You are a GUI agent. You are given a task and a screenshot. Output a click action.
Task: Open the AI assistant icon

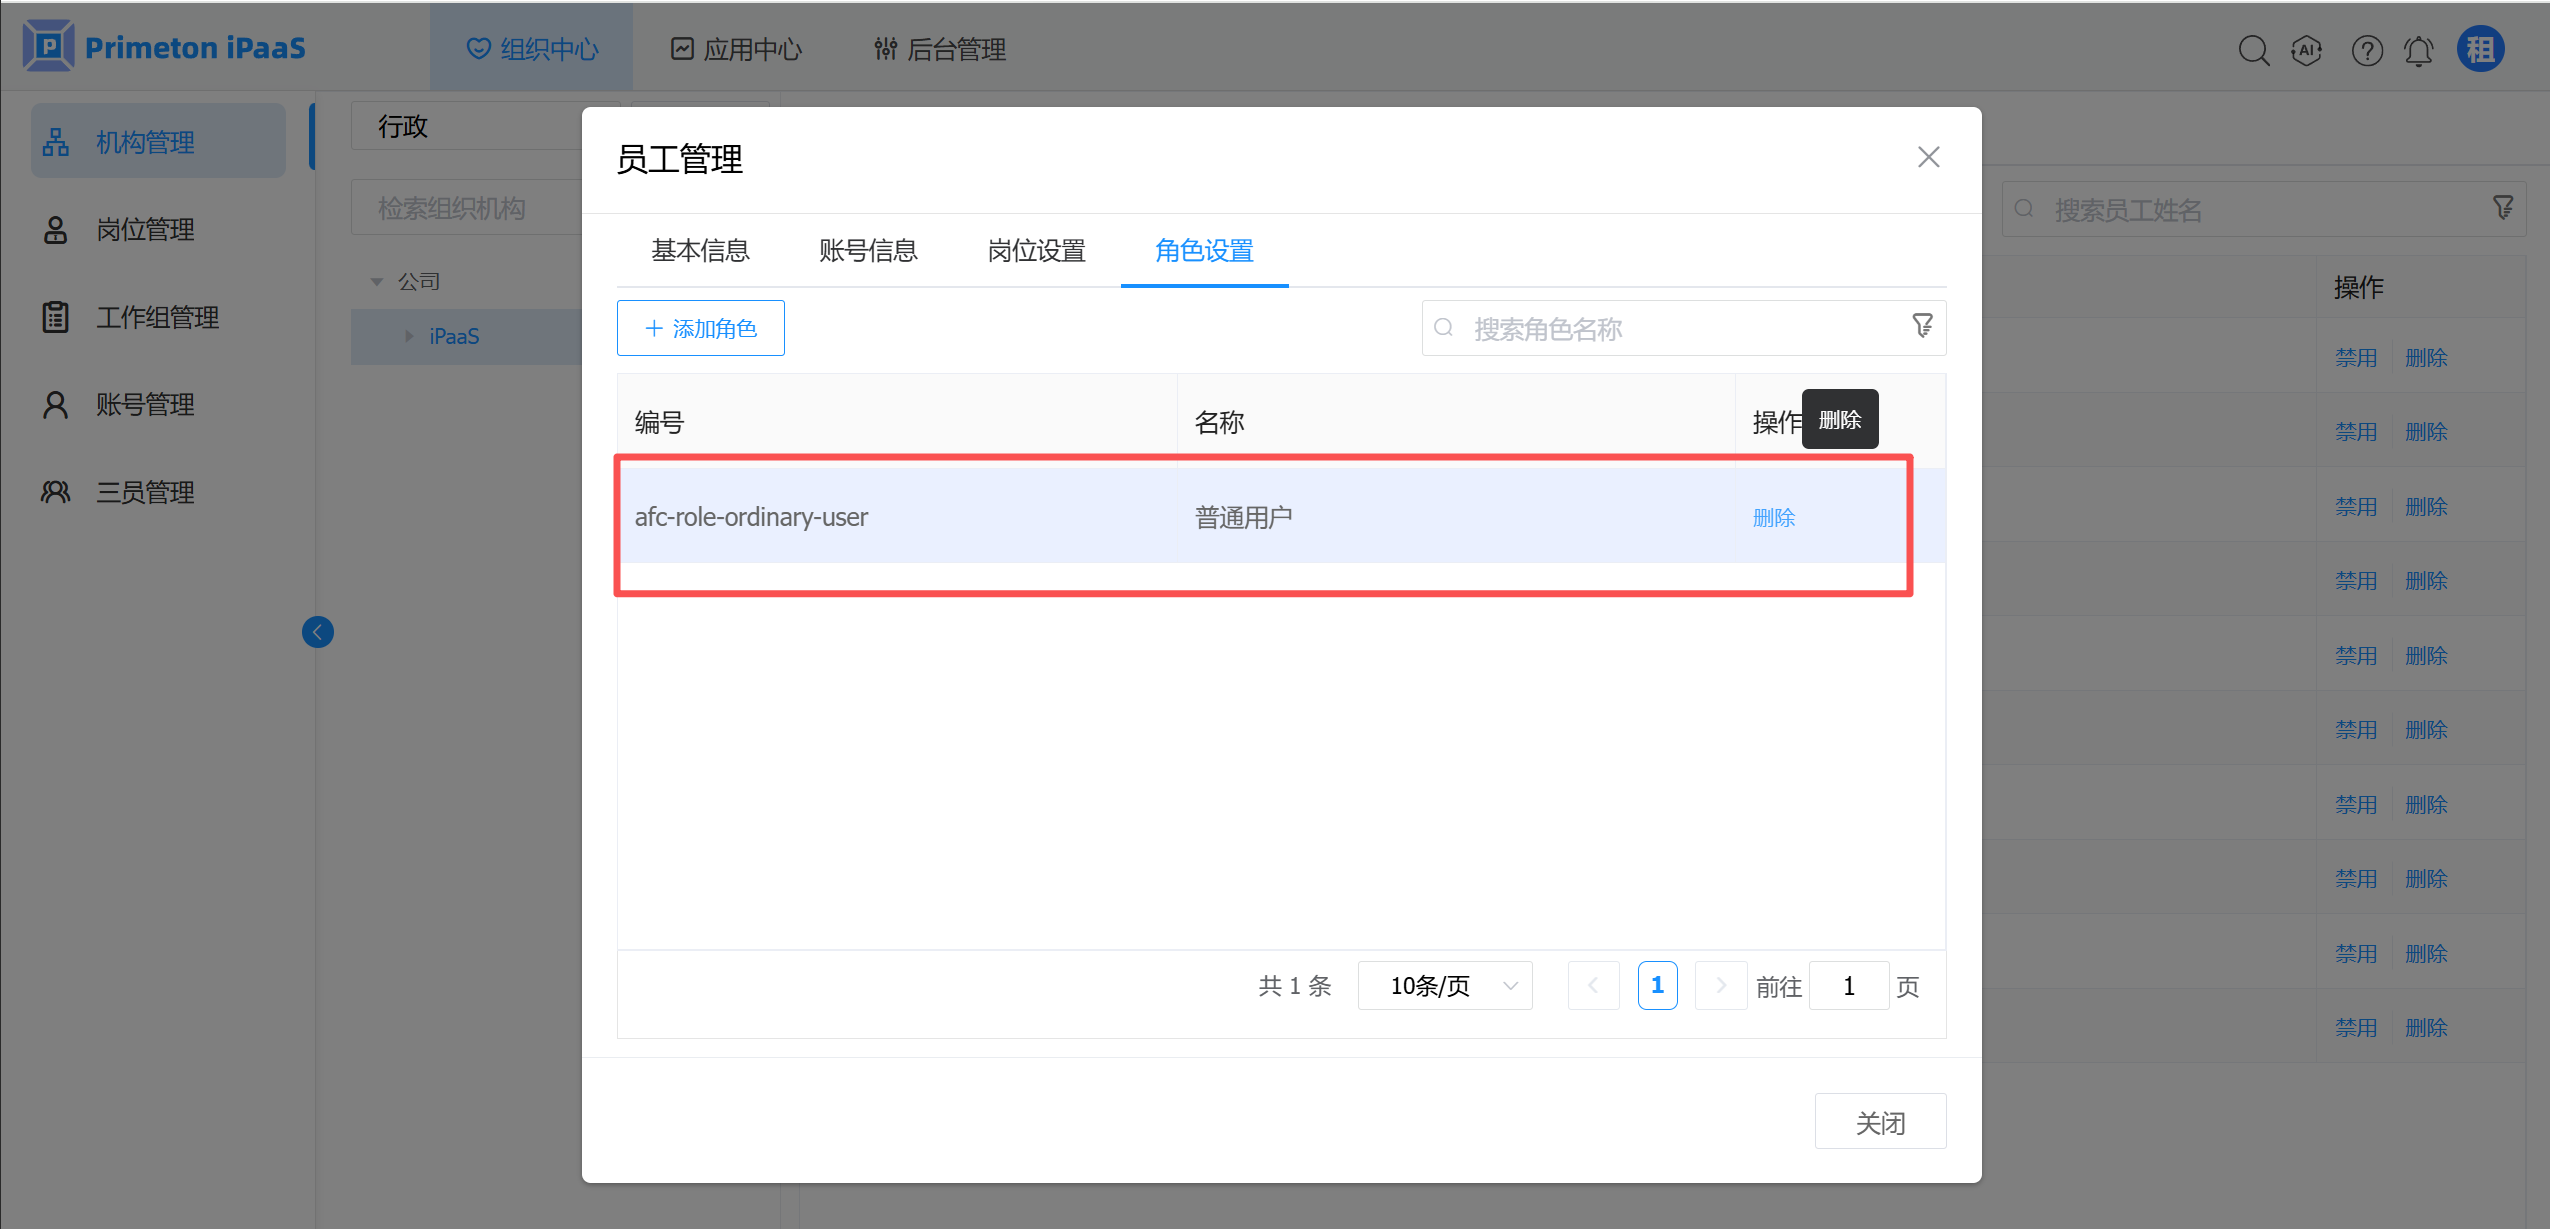[x=2307, y=50]
